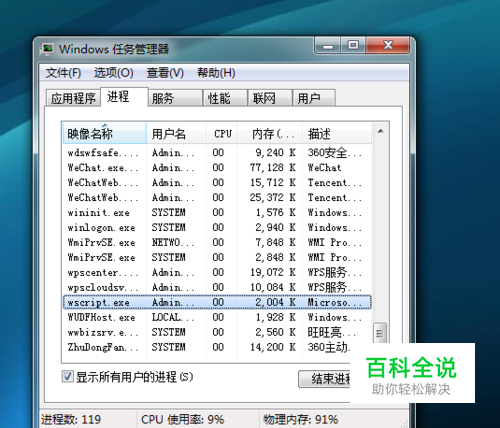Minimize the Task Manager window
Viewport: 500px width, 428px height.
click(x=328, y=46)
